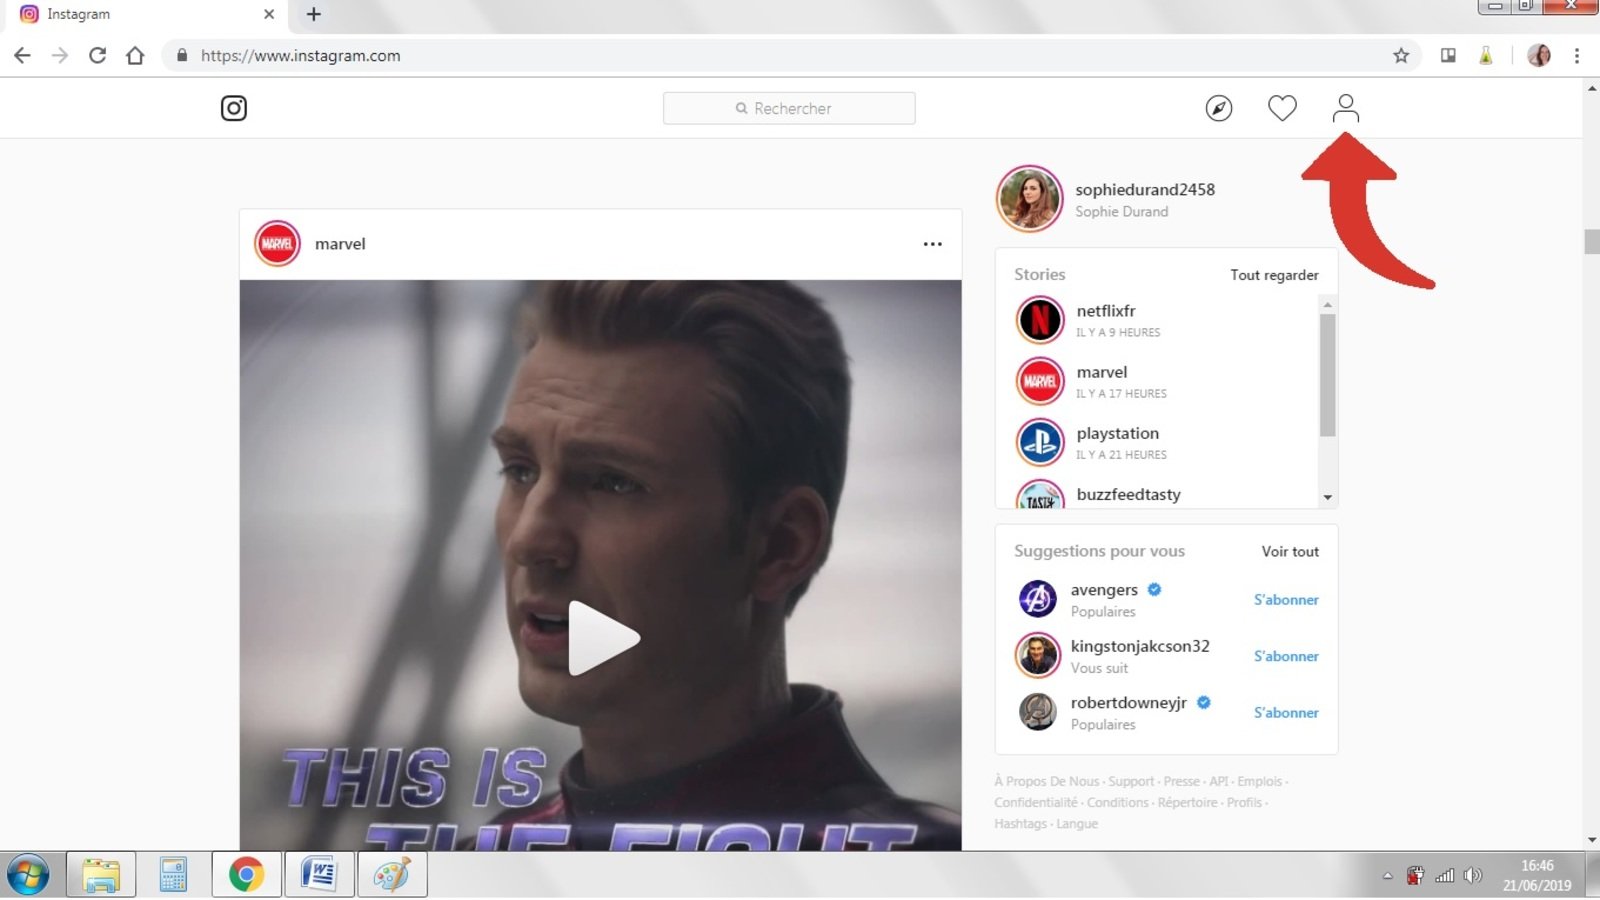Open three-dot options on marvel post

[x=932, y=244]
